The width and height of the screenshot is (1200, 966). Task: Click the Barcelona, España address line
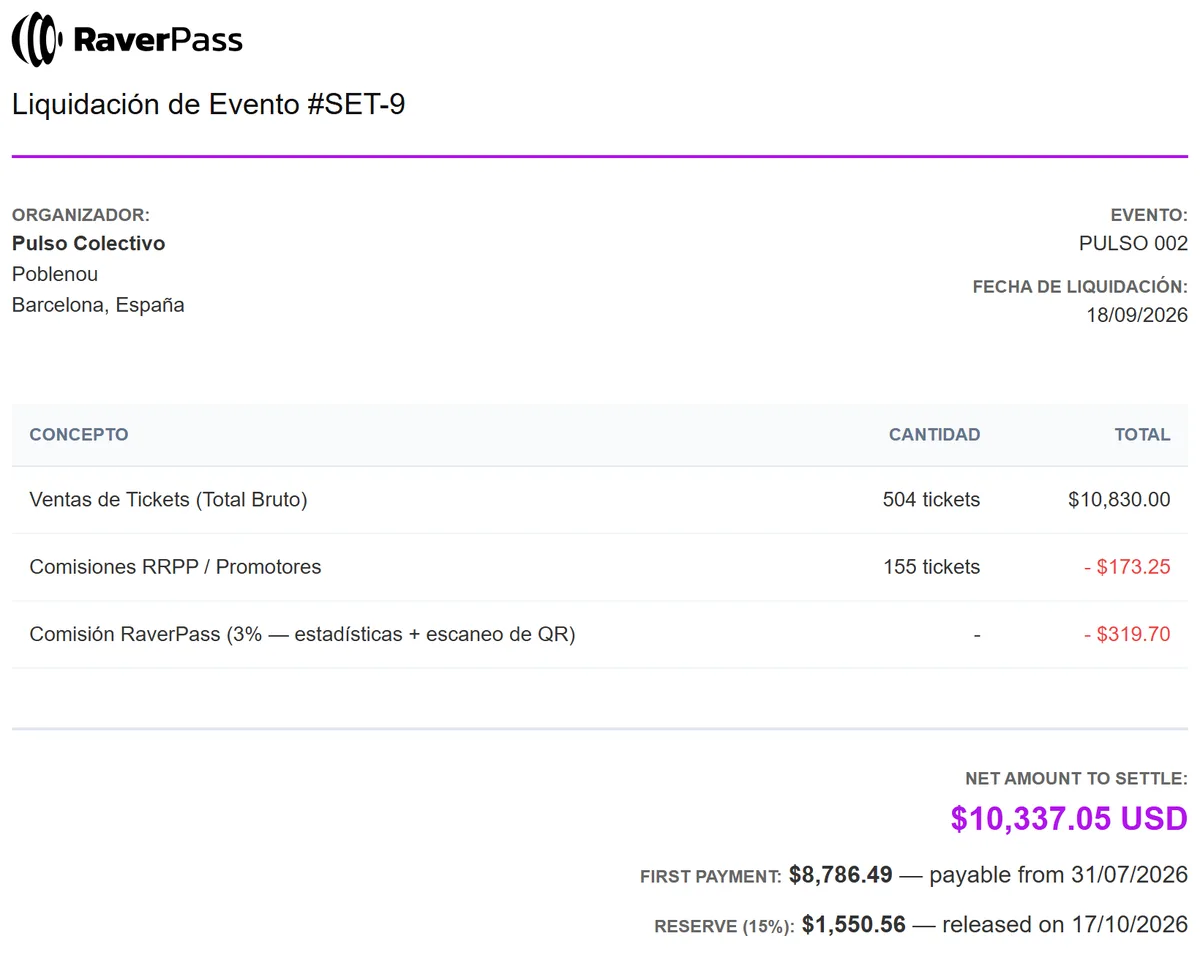[98, 305]
